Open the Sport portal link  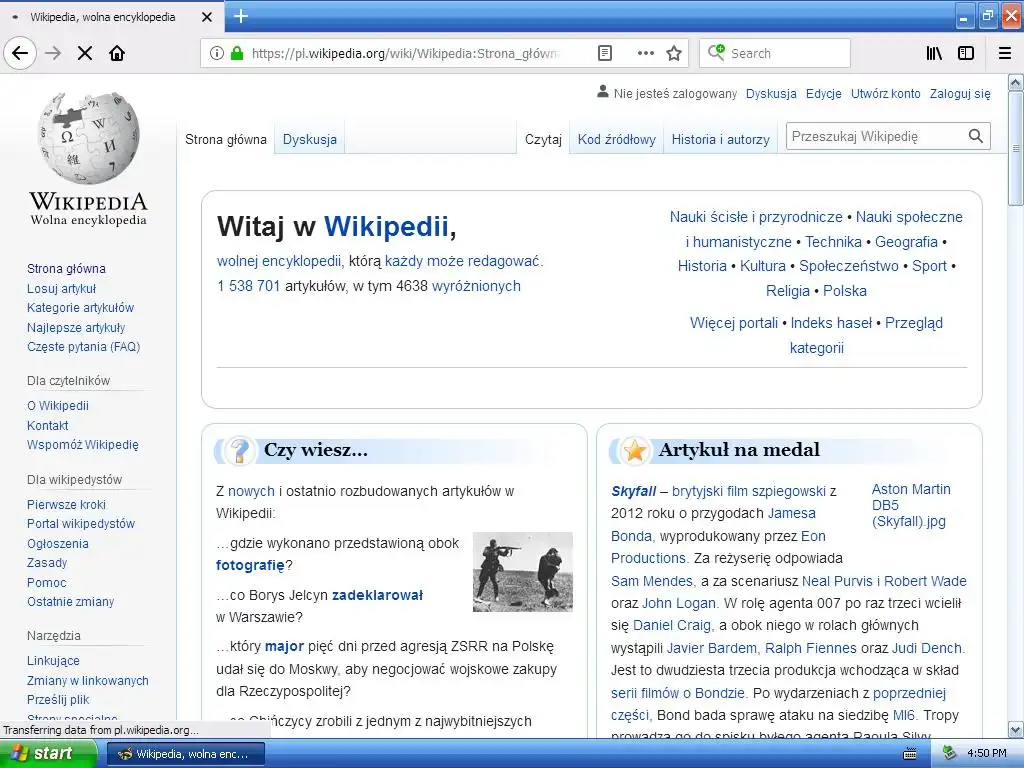929,266
